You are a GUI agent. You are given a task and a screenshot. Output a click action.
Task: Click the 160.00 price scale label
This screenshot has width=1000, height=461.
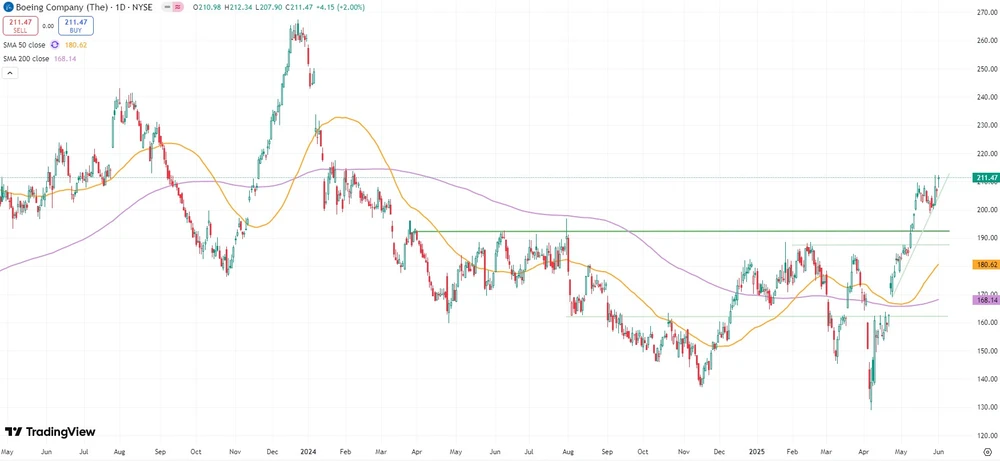click(986, 323)
